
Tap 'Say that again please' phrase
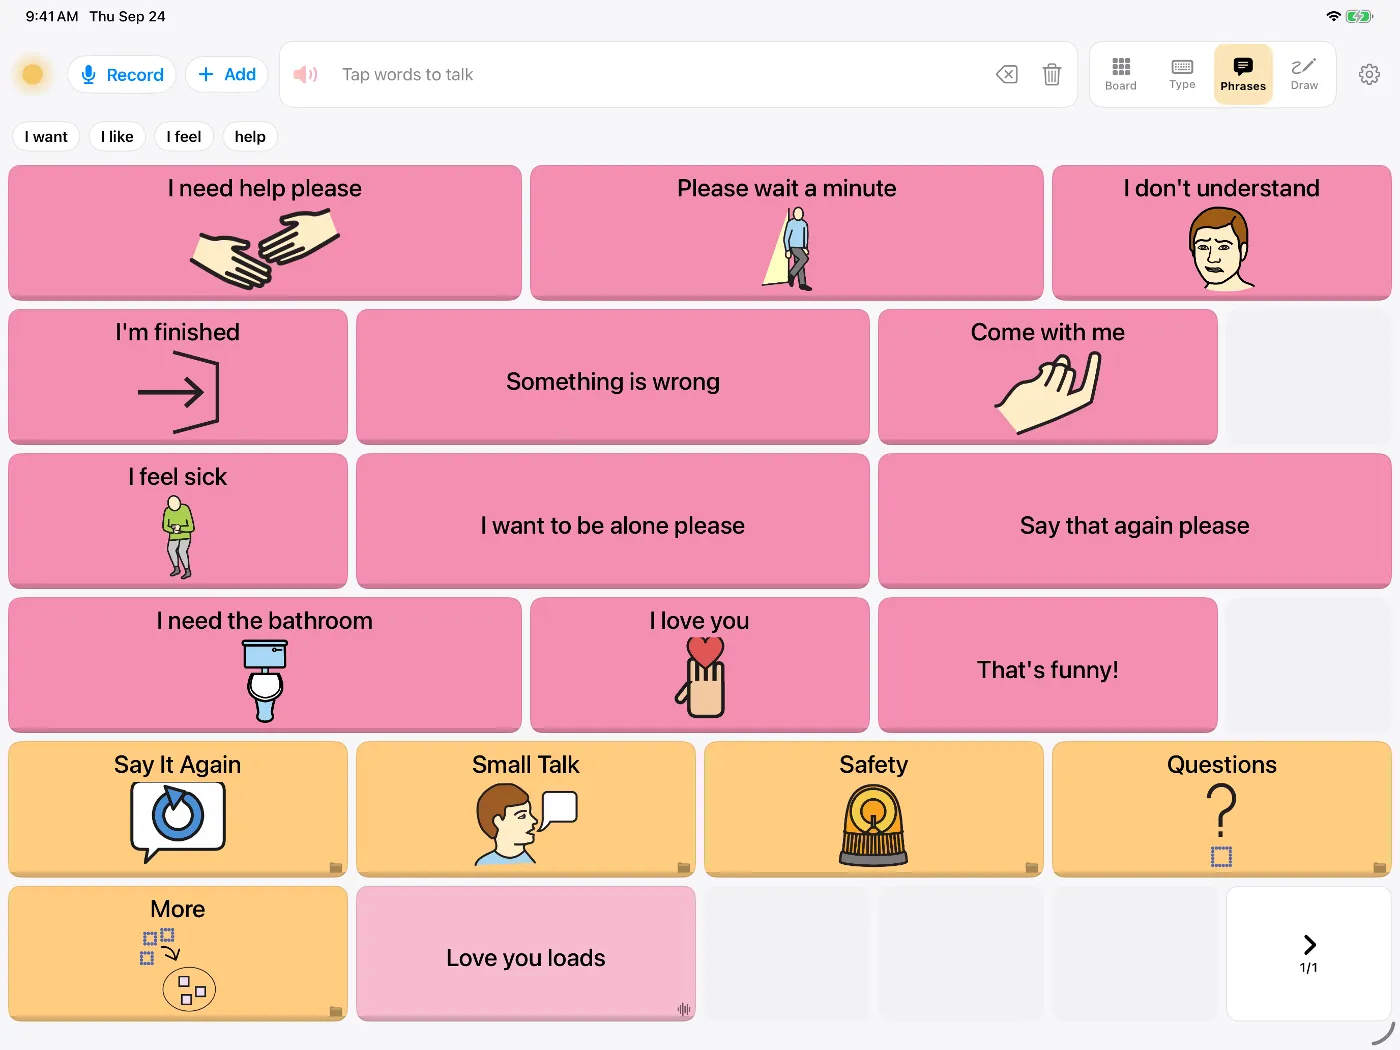click(1135, 520)
